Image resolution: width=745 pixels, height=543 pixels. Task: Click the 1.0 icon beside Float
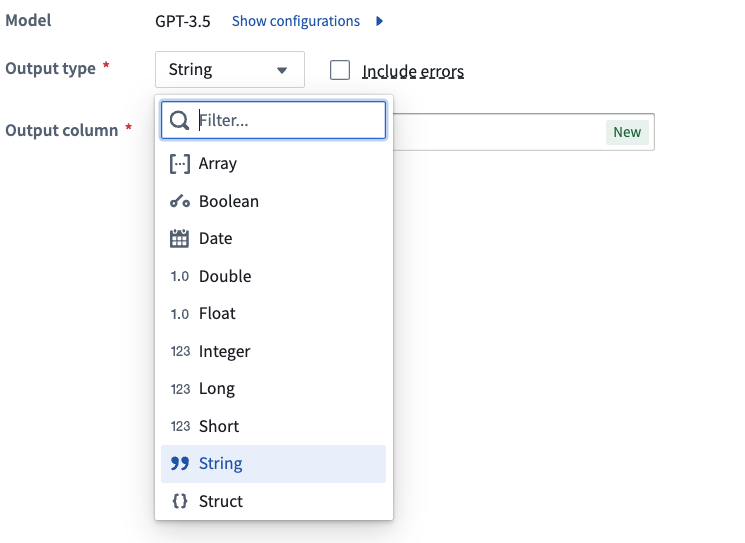coord(180,314)
